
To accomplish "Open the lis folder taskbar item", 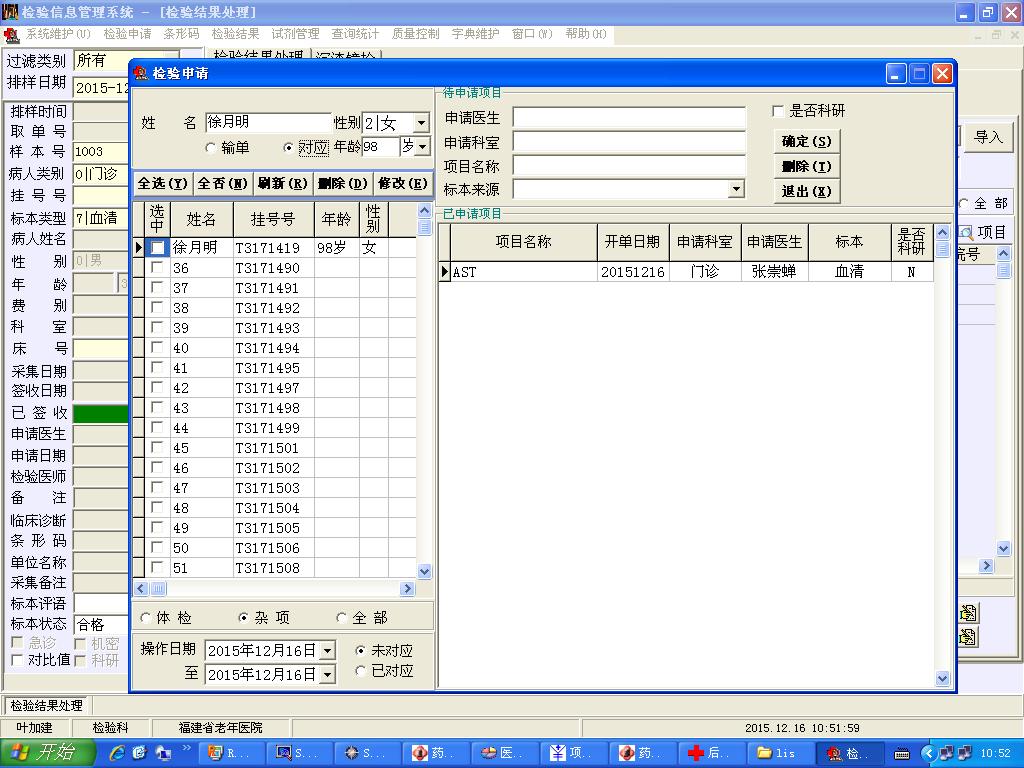I will point(780,753).
